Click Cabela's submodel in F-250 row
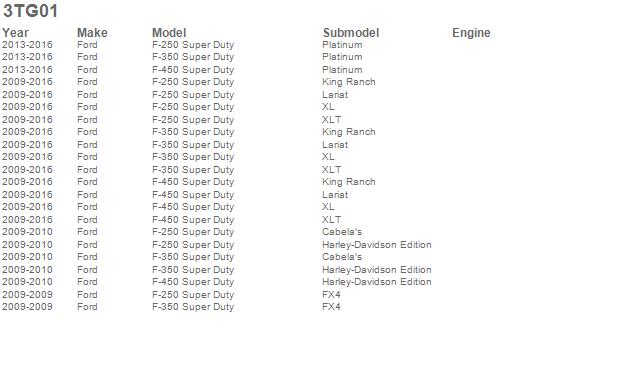The height and width of the screenshot is (375, 628). click(x=342, y=232)
